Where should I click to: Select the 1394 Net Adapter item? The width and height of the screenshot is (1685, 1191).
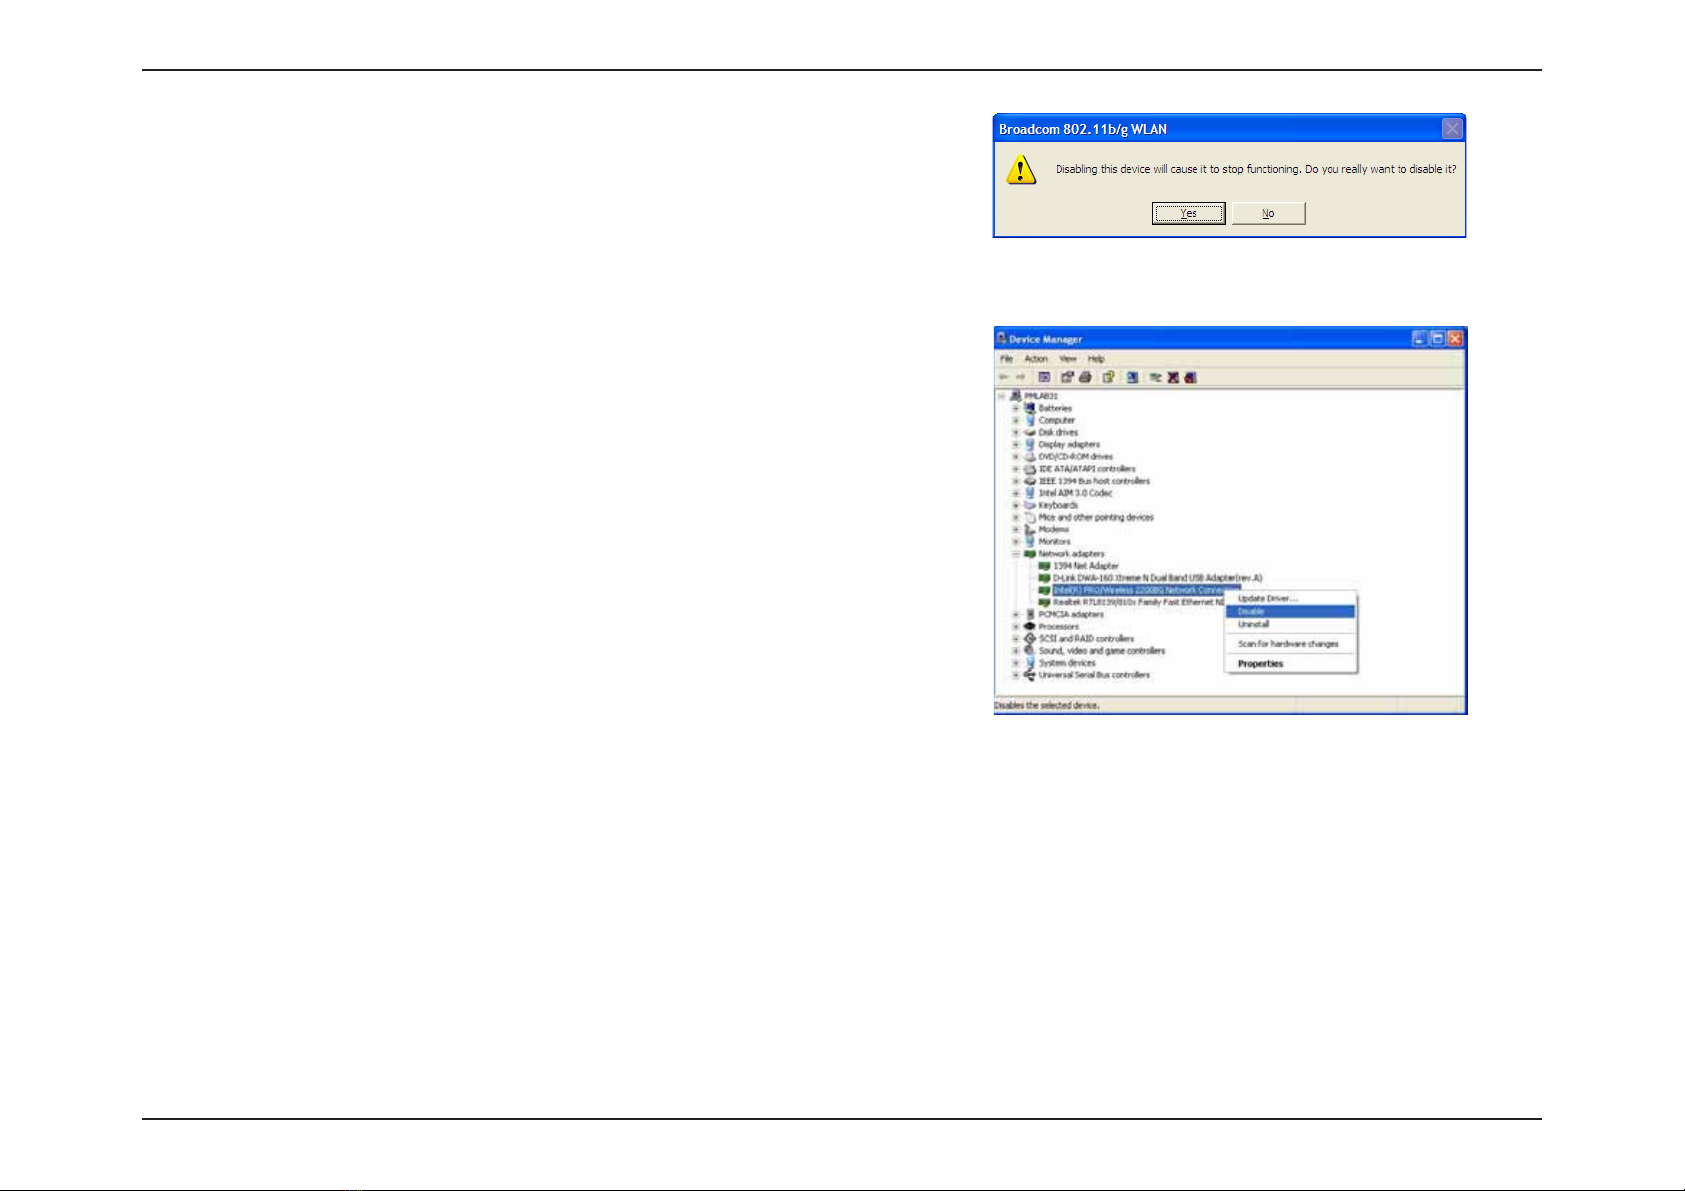pyautogui.click(x=1086, y=566)
